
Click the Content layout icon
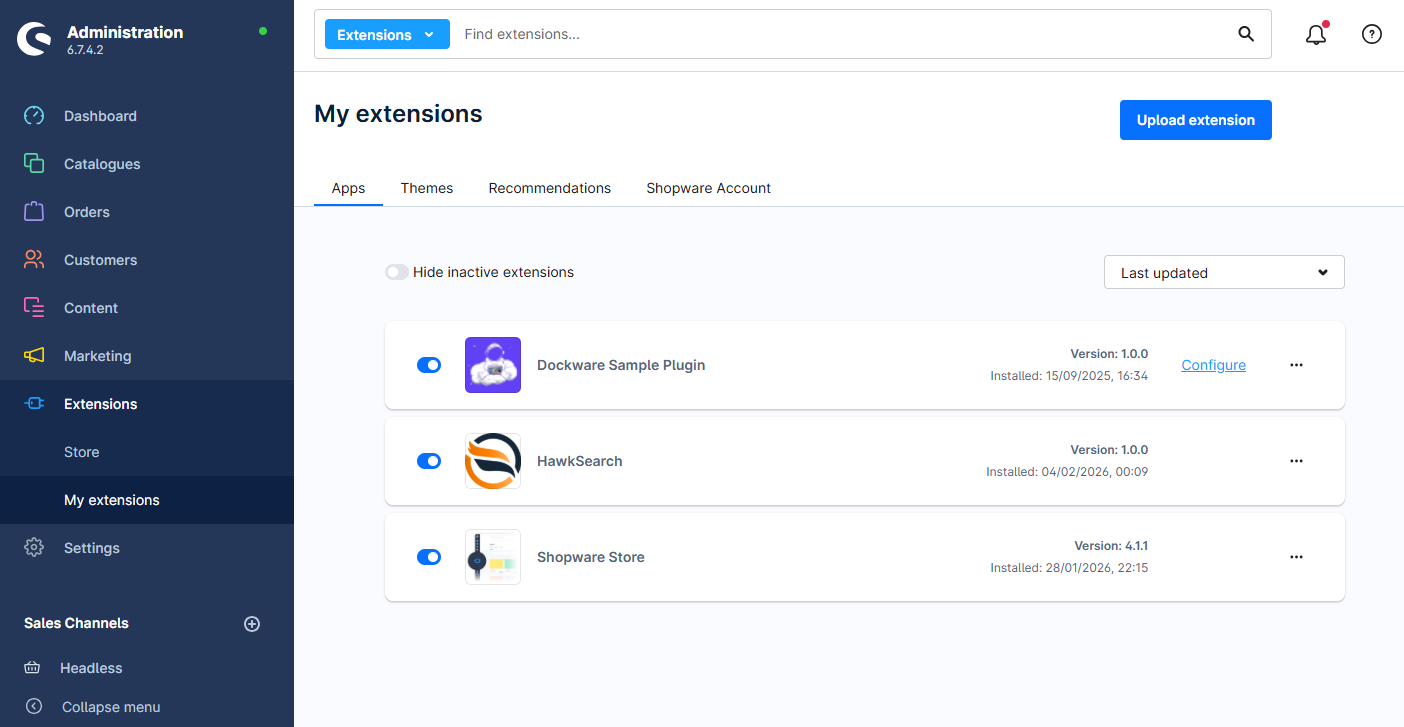(x=34, y=308)
